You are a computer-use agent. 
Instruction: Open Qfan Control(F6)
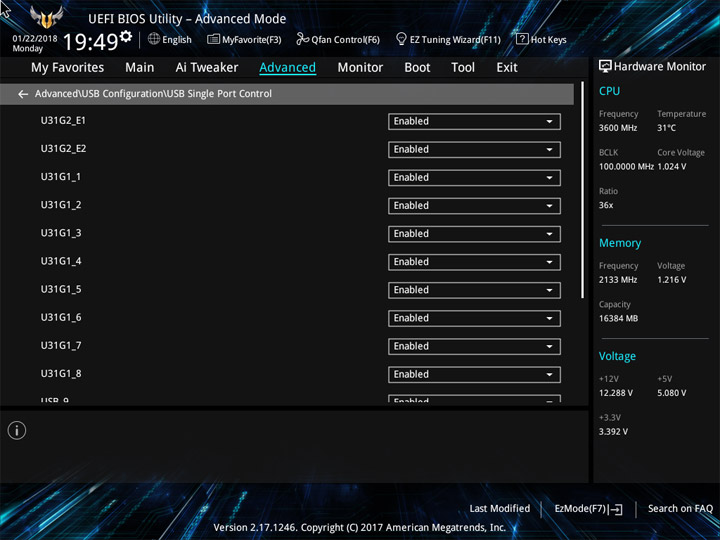(x=338, y=39)
